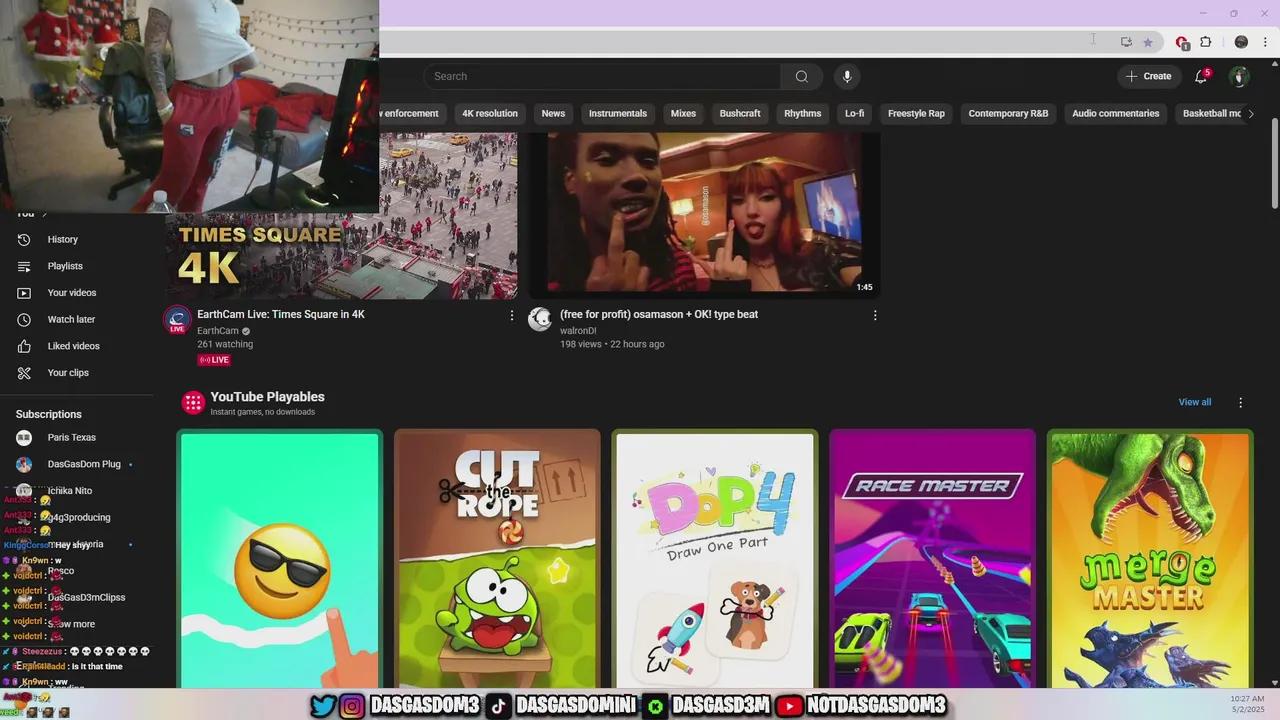Click the walronD! channel name

click(x=578, y=331)
